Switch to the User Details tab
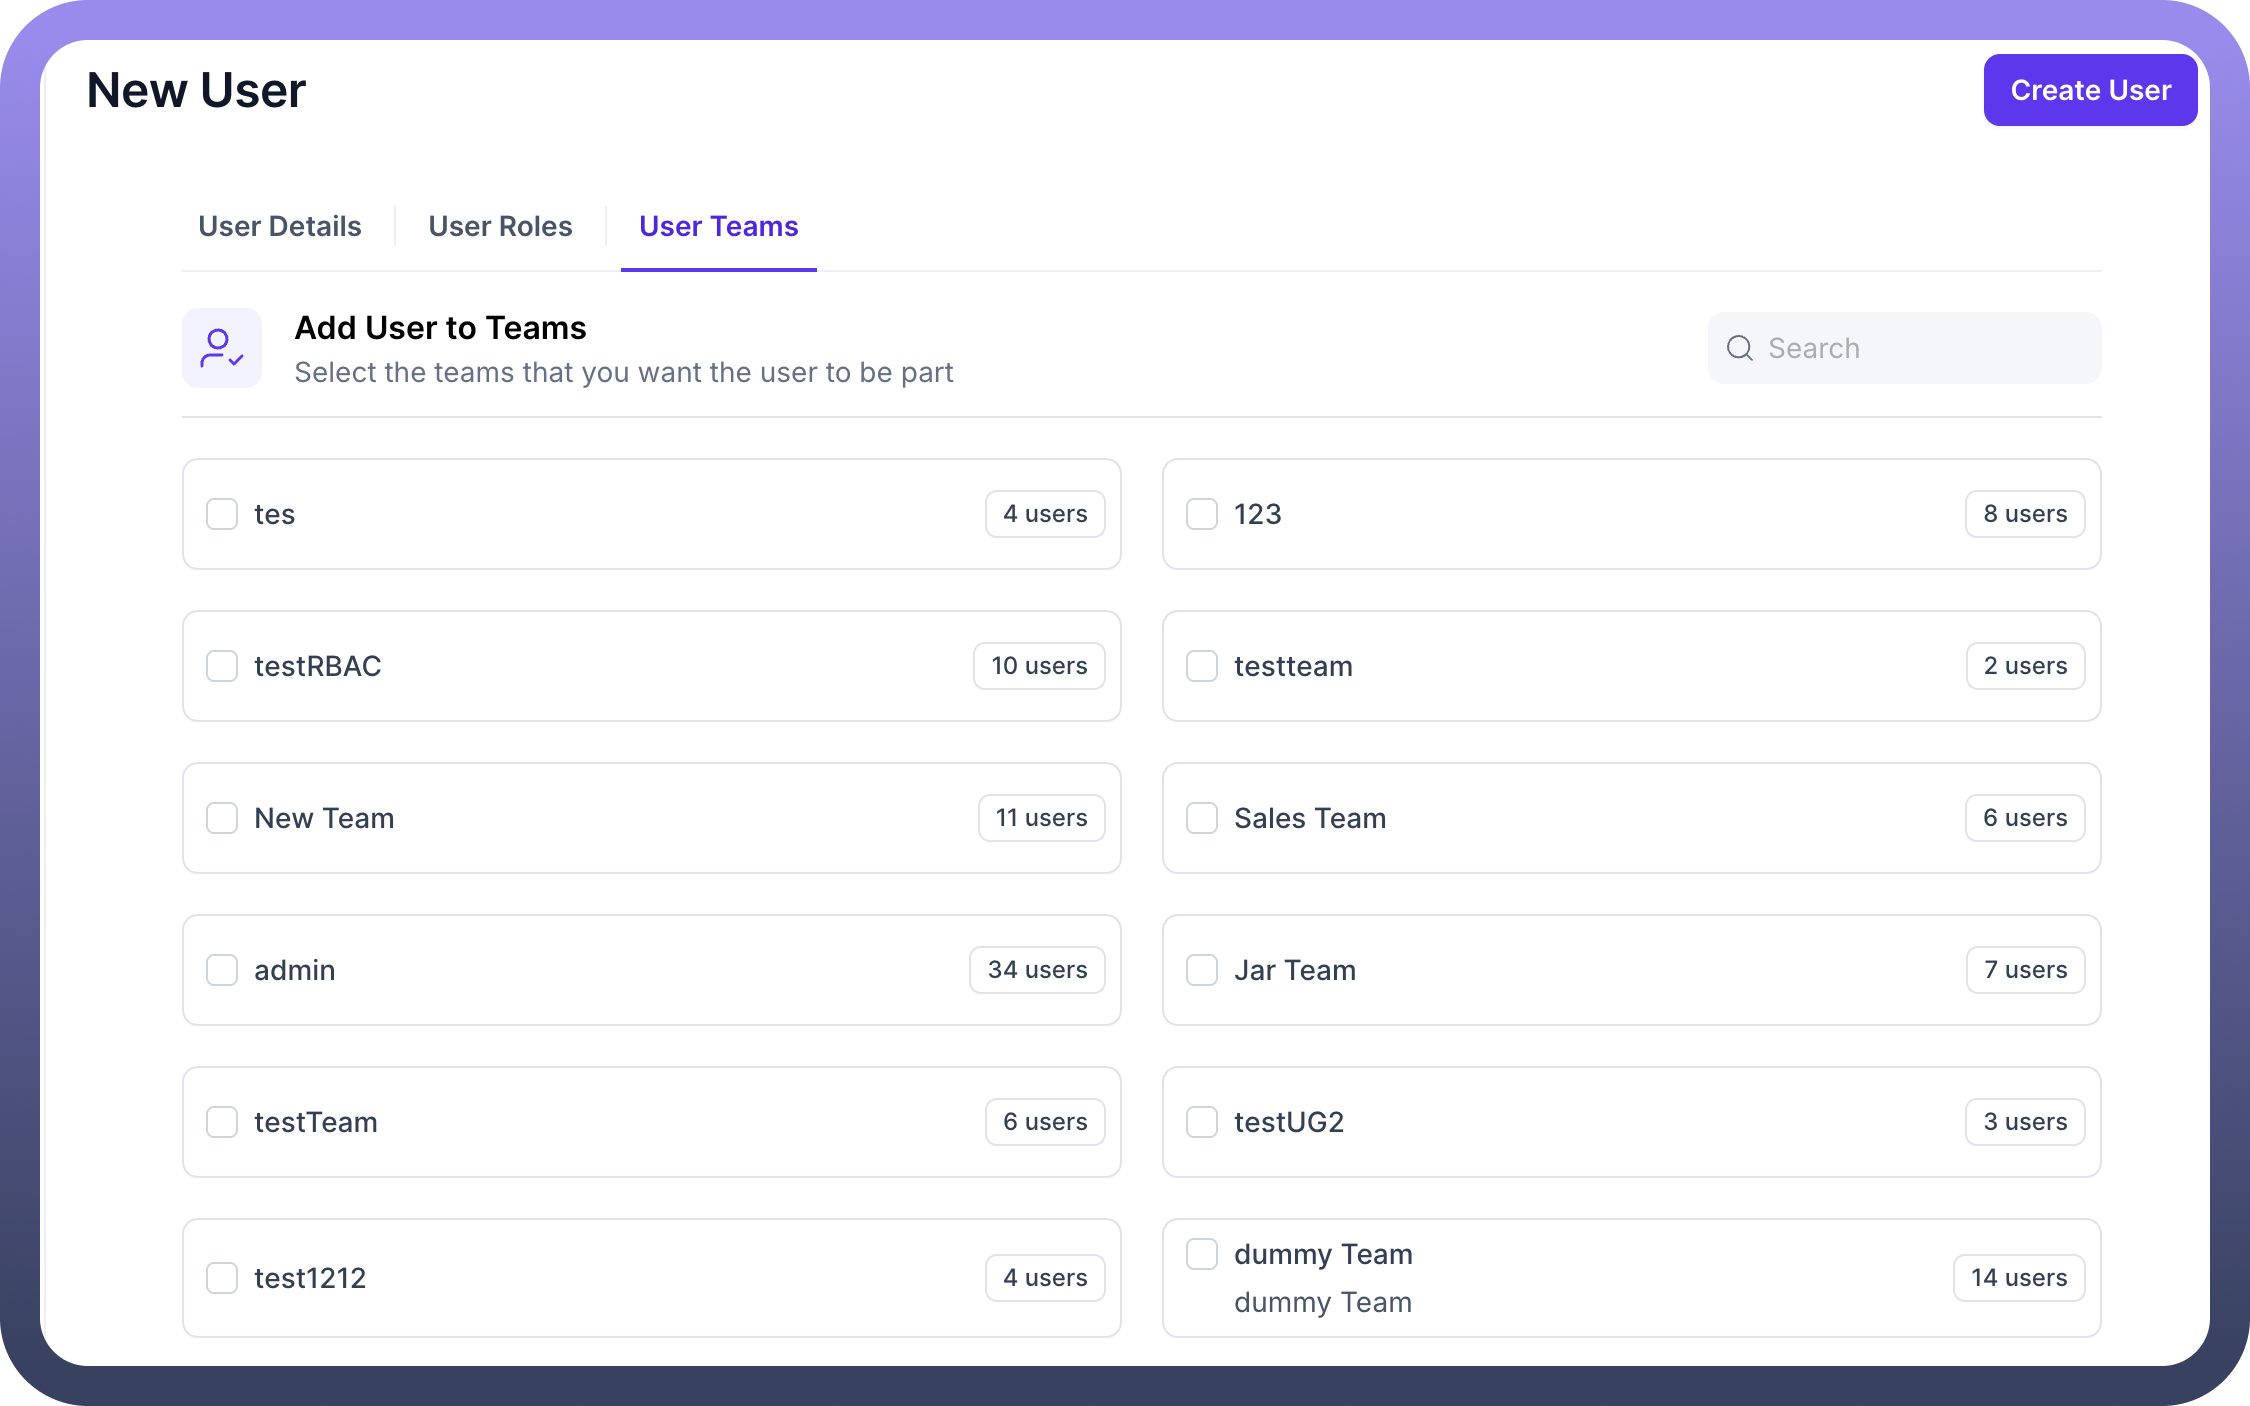This screenshot has height=1406, width=2250. 280,226
